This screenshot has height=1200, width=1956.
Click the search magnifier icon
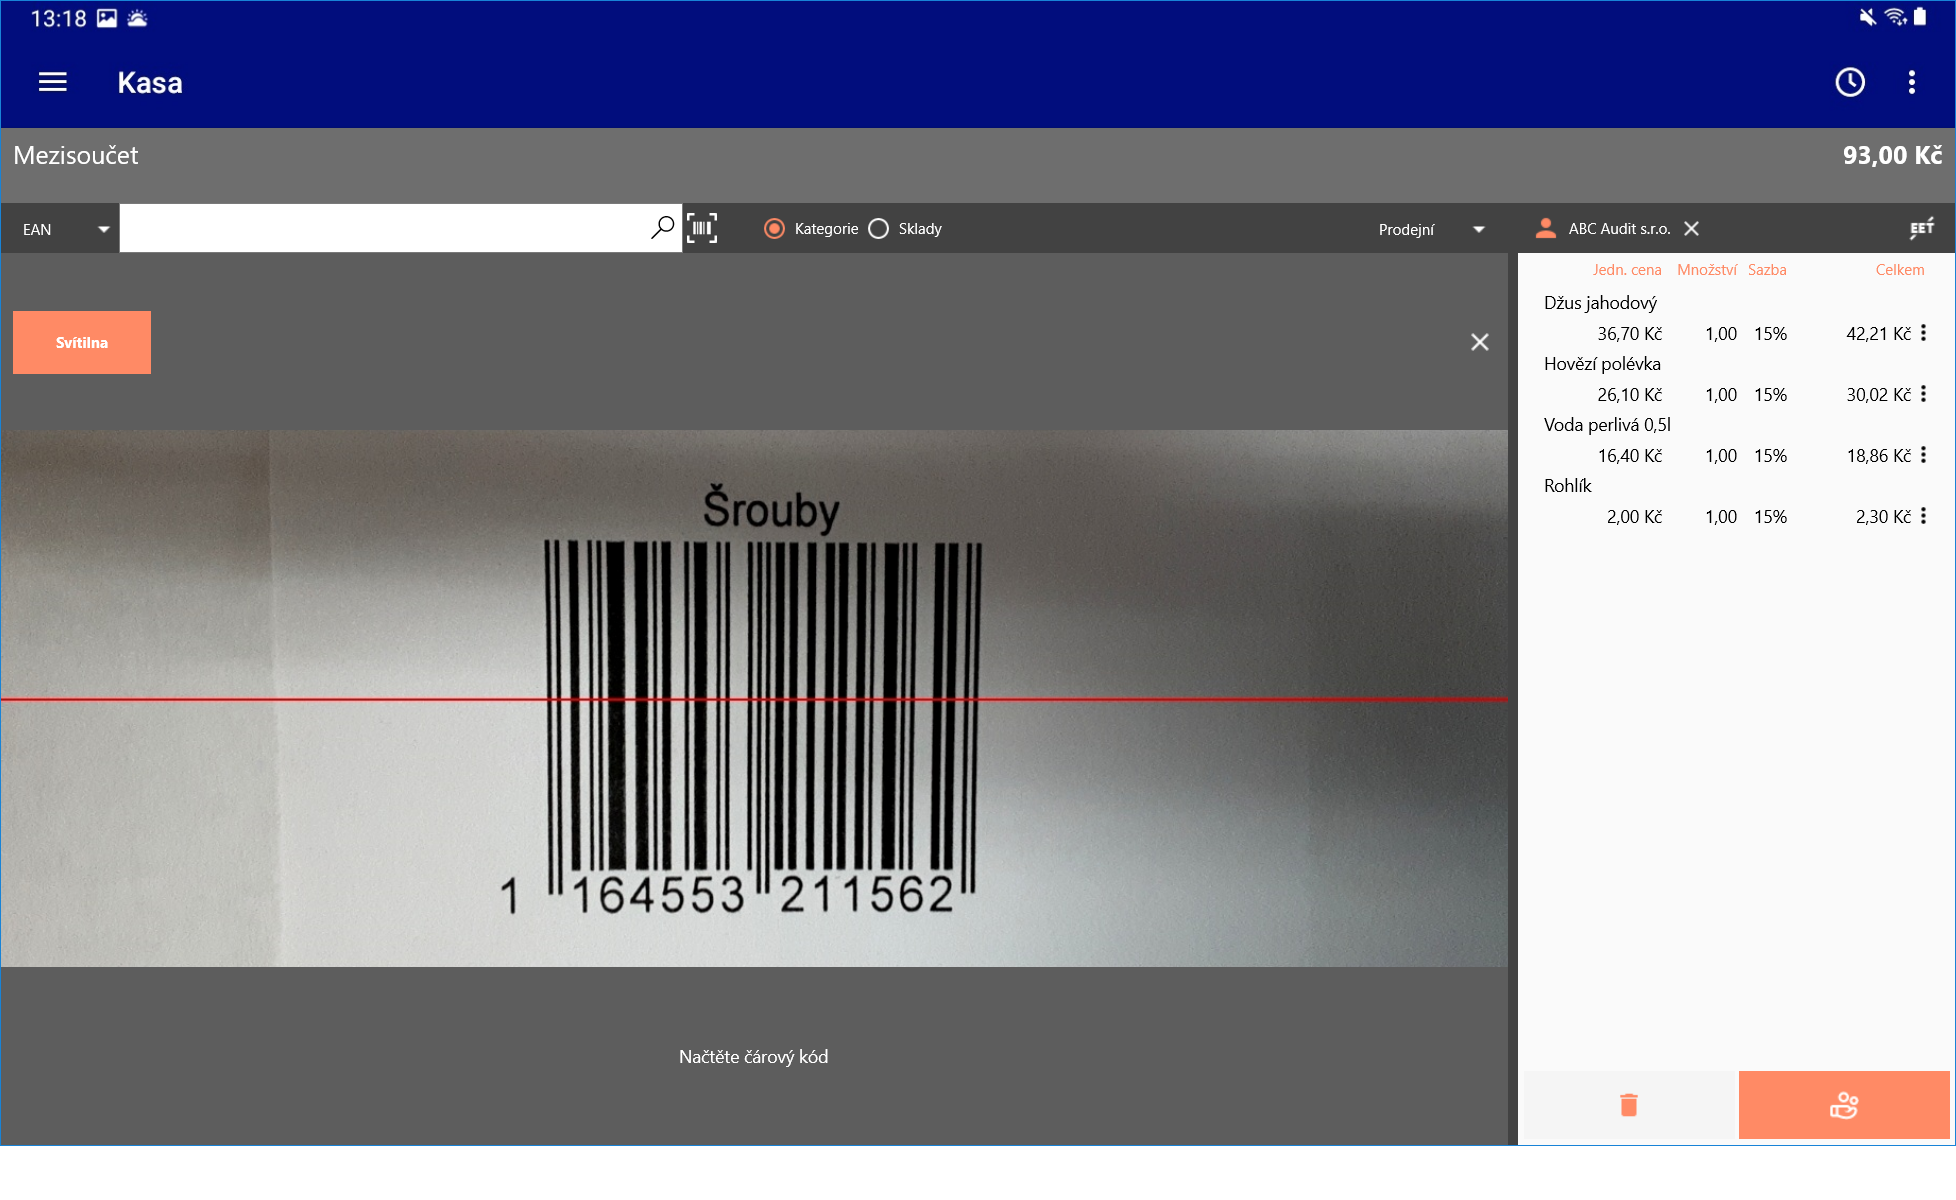[662, 228]
